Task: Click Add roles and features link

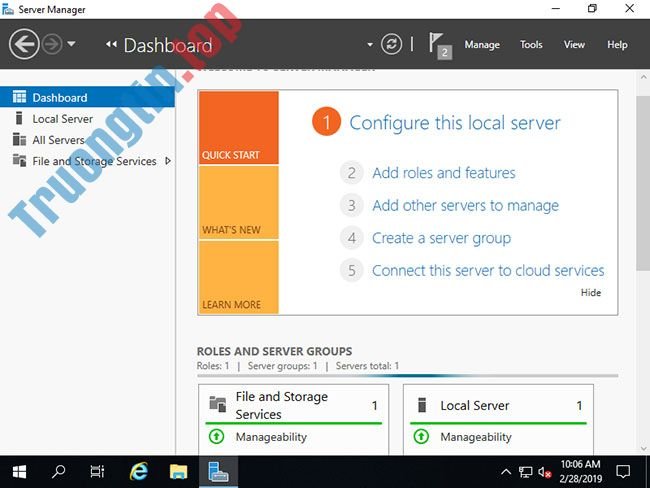Action: point(444,173)
